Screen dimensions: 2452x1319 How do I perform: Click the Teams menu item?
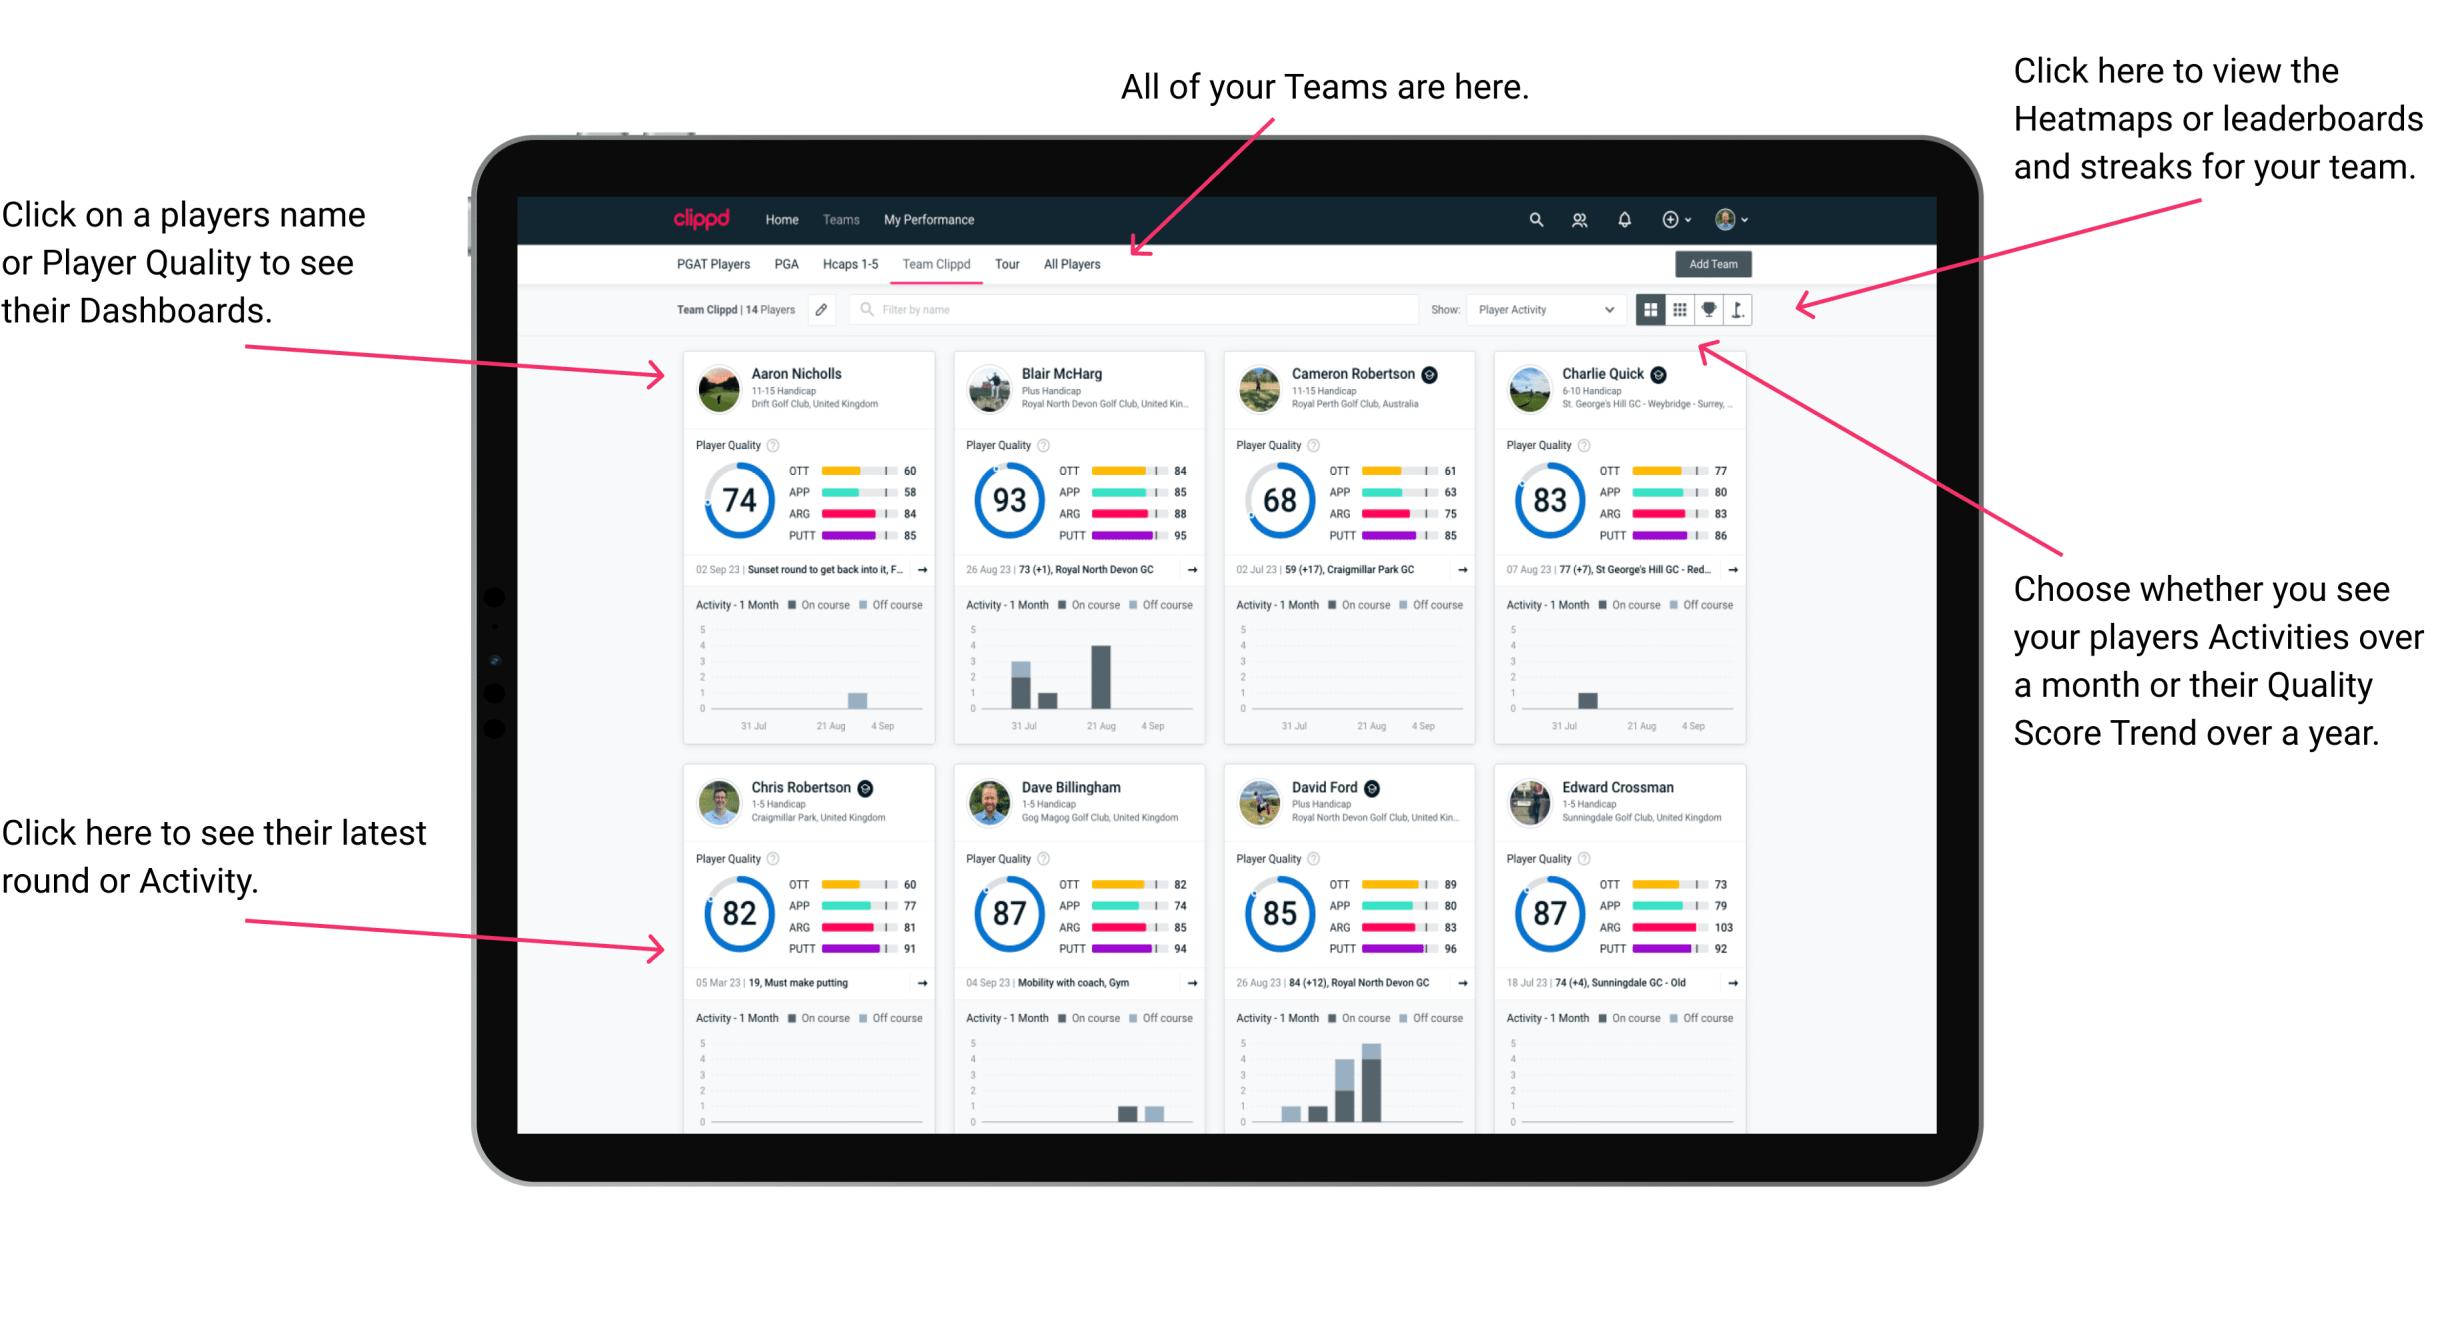(841, 218)
